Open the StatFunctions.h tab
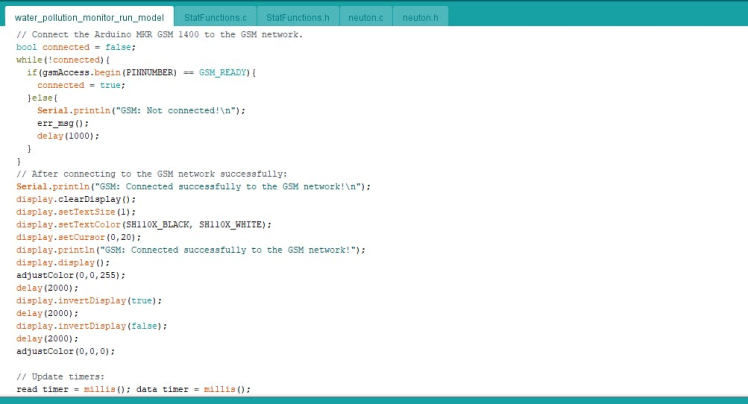 (x=298, y=18)
